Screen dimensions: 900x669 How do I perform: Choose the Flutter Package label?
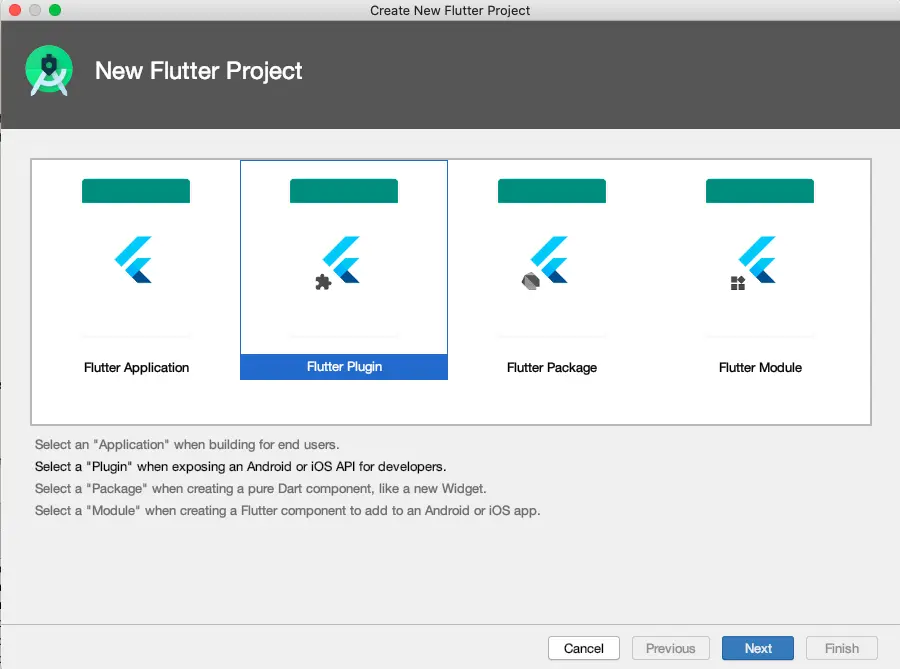click(x=552, y=367)
